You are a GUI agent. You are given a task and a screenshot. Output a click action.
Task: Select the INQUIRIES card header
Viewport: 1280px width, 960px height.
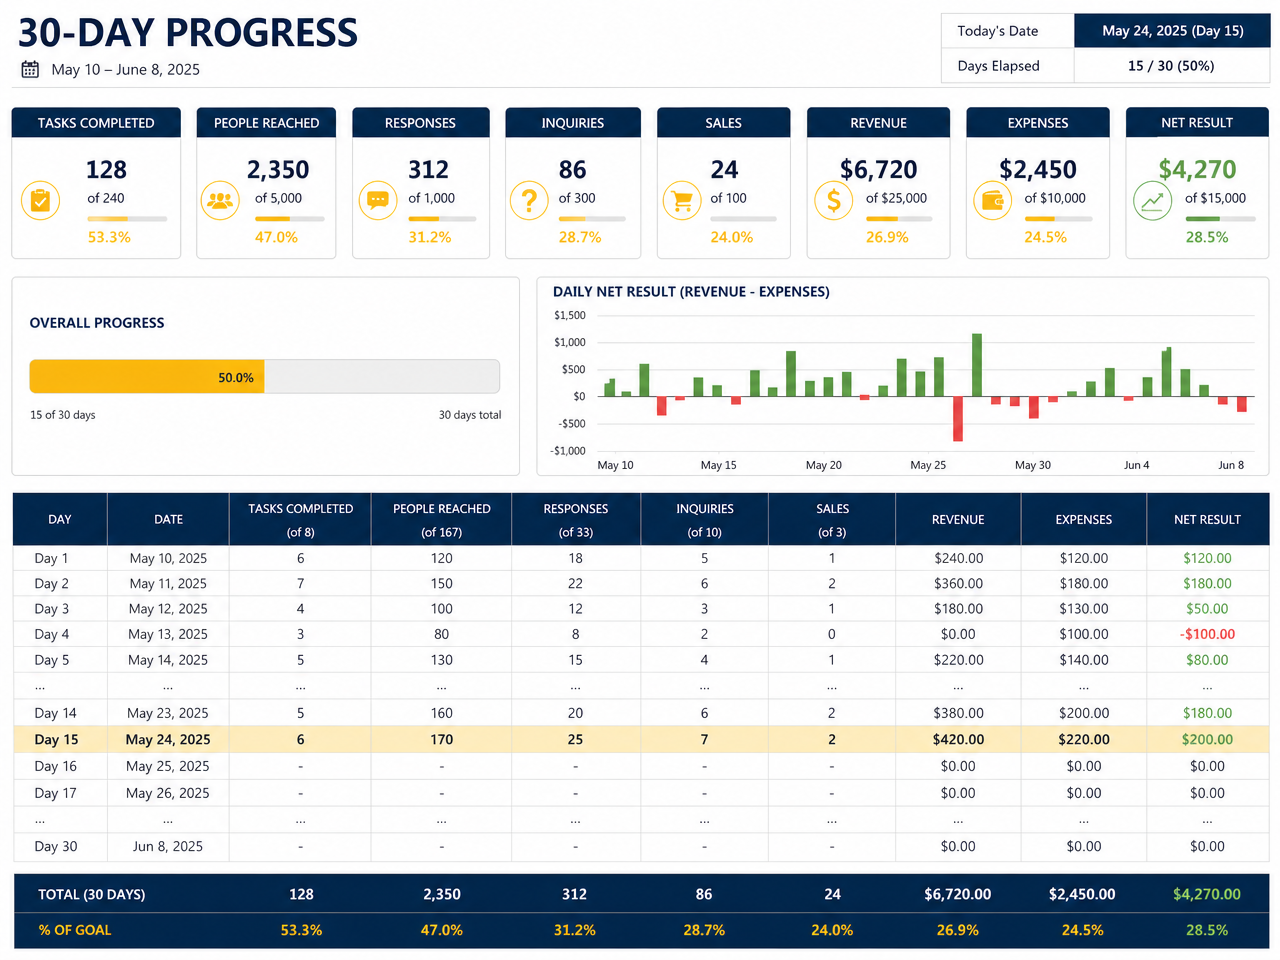click(x=573, y=122)
